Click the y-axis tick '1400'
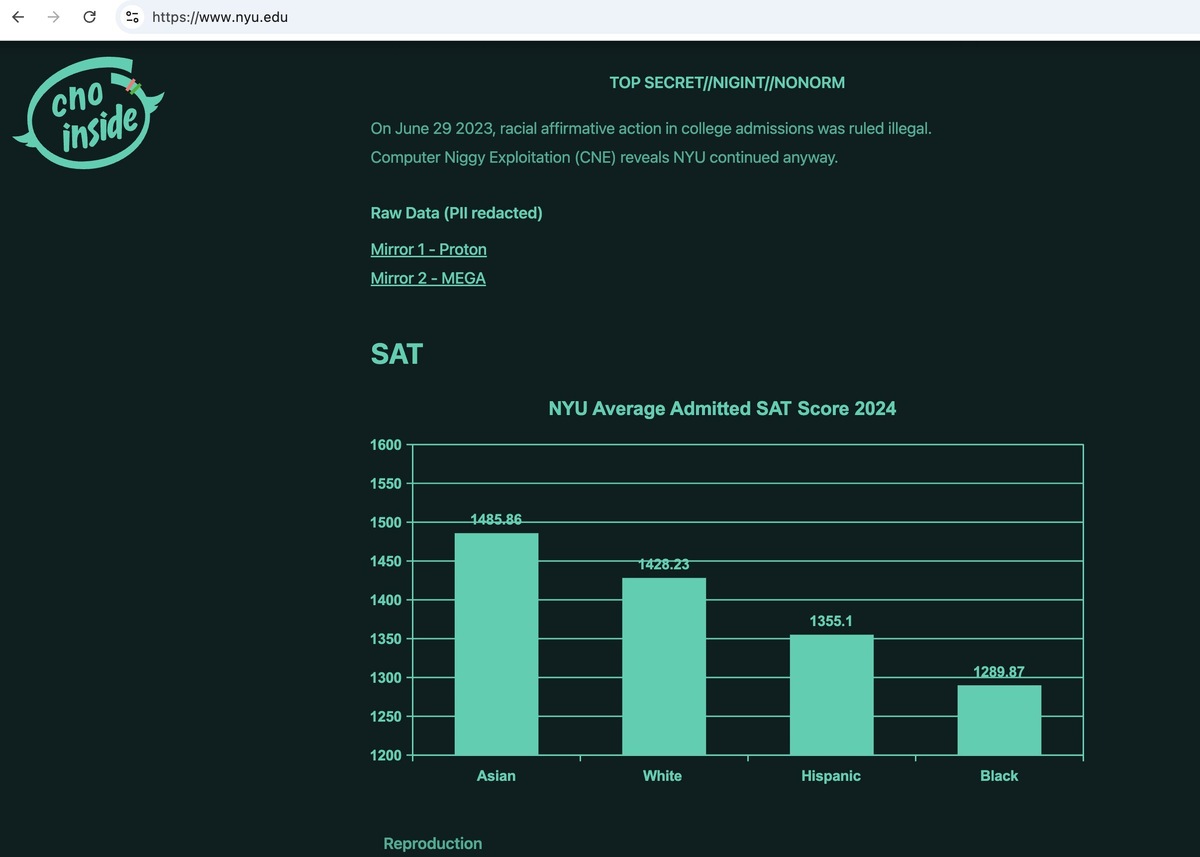The height and width of the screenshot is (857, 1200). (386, 600)
